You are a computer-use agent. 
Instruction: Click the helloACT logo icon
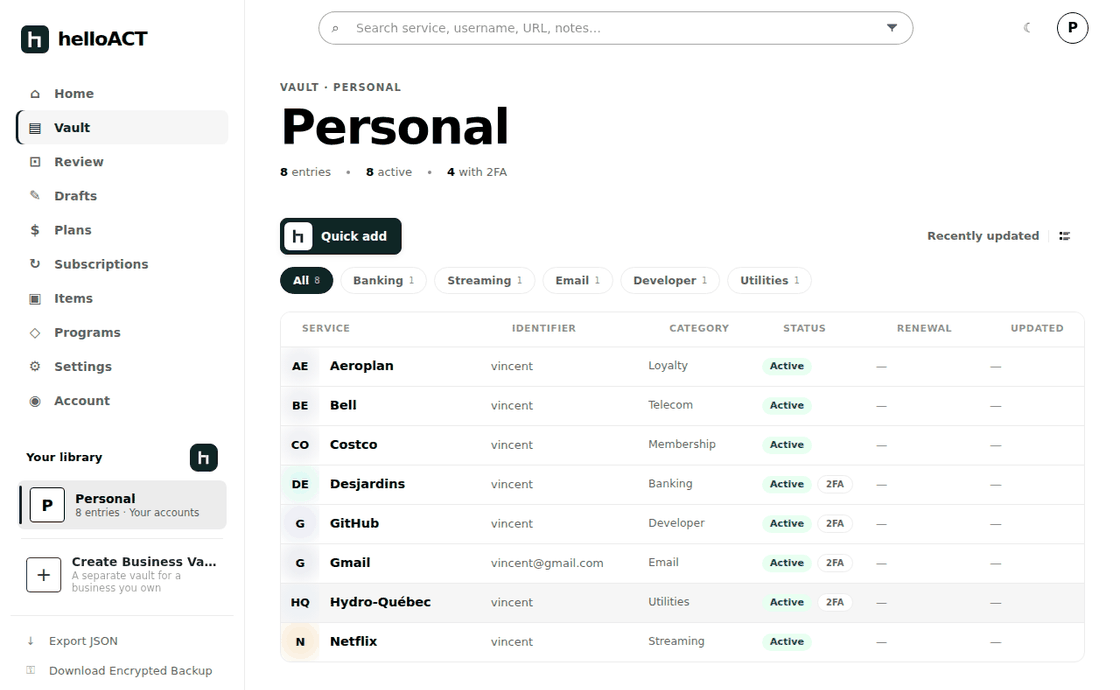[x=35, y=39]
